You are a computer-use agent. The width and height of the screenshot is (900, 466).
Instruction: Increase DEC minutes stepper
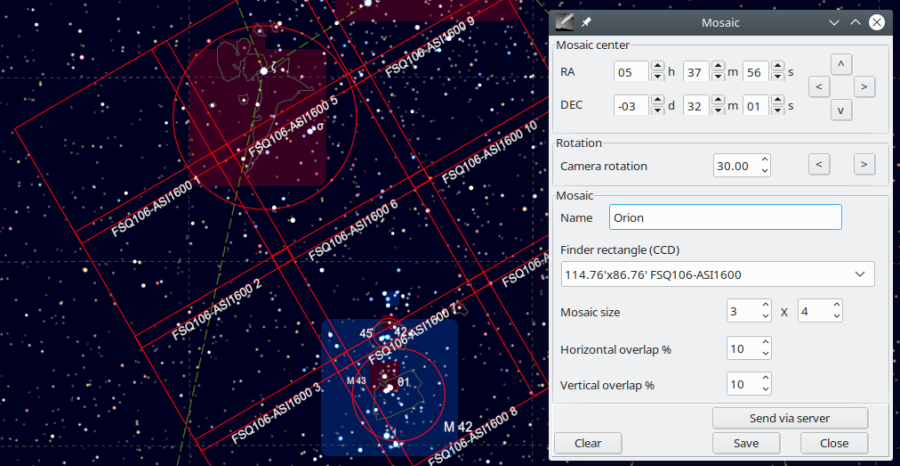point(717,100)
